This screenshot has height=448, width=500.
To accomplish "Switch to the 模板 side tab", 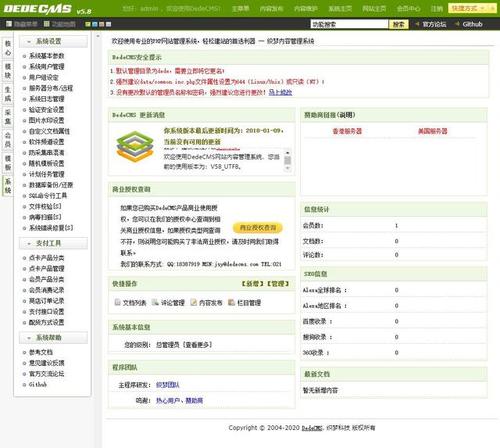I will pos(8,163).
